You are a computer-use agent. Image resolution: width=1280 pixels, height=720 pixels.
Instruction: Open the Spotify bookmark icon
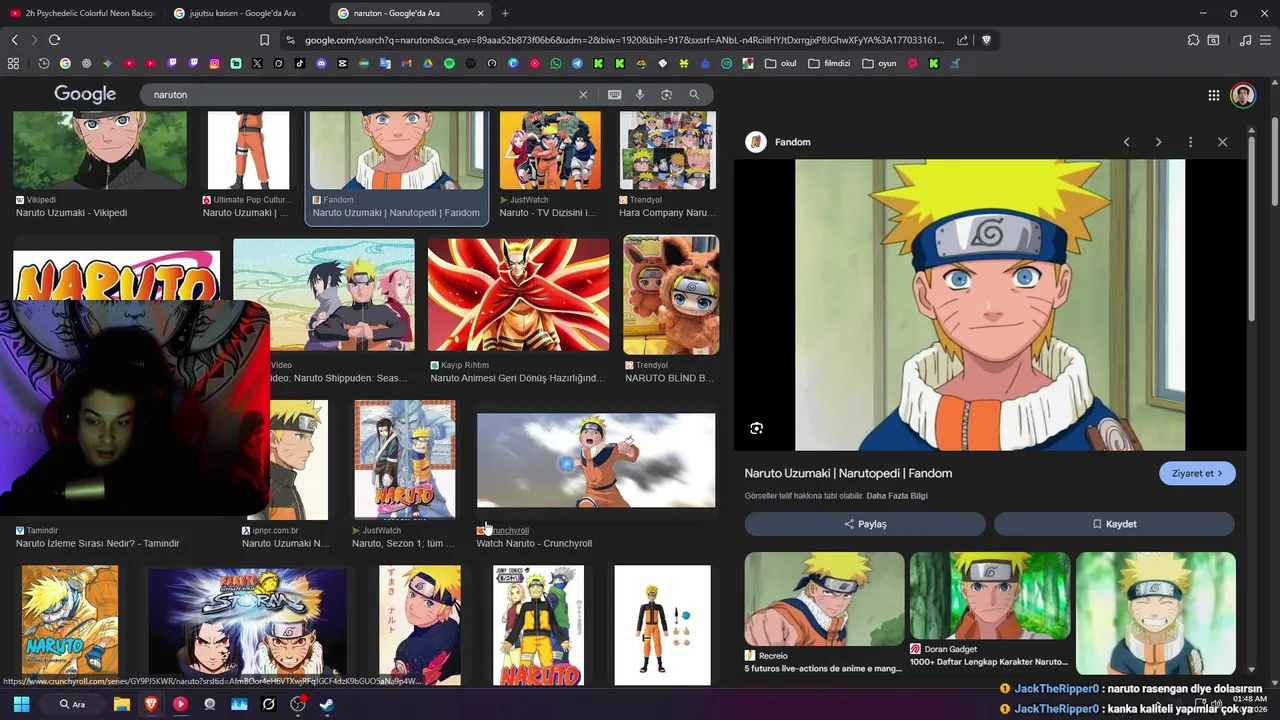[449, 63]
